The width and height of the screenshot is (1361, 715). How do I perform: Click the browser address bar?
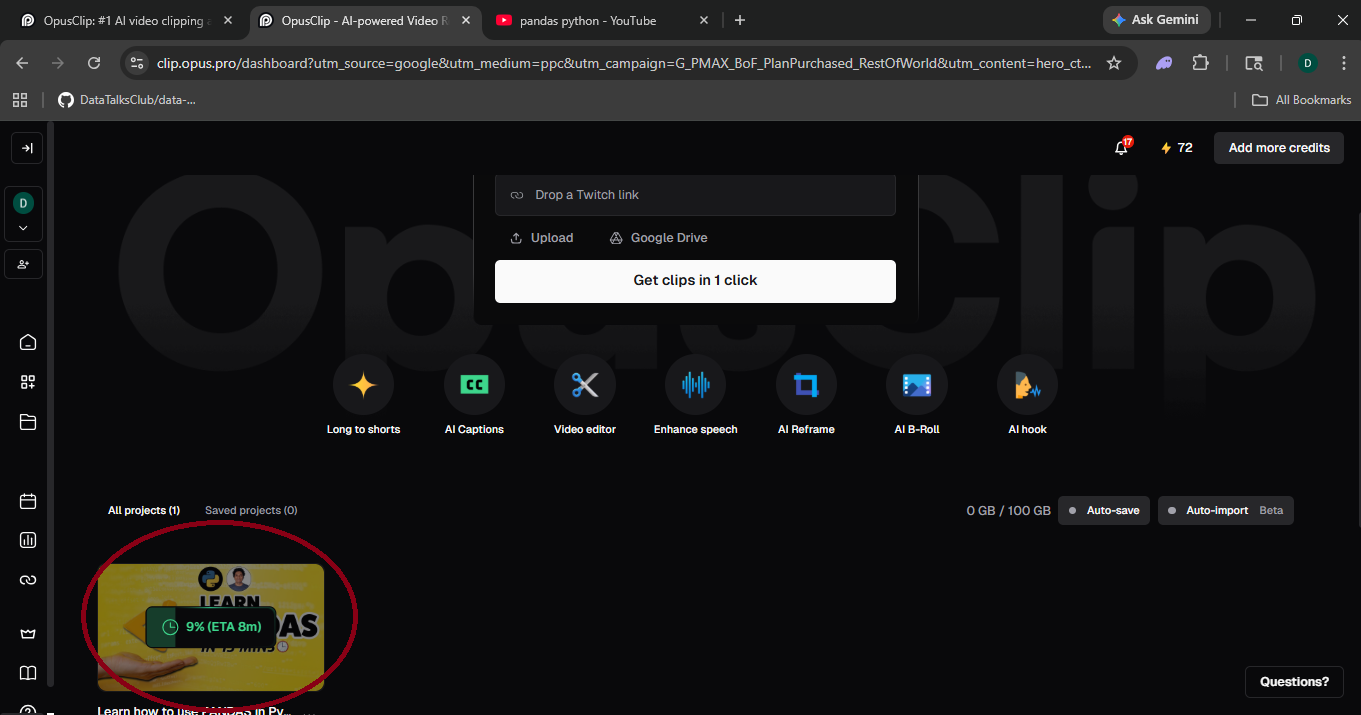click(x=624, y=63)
